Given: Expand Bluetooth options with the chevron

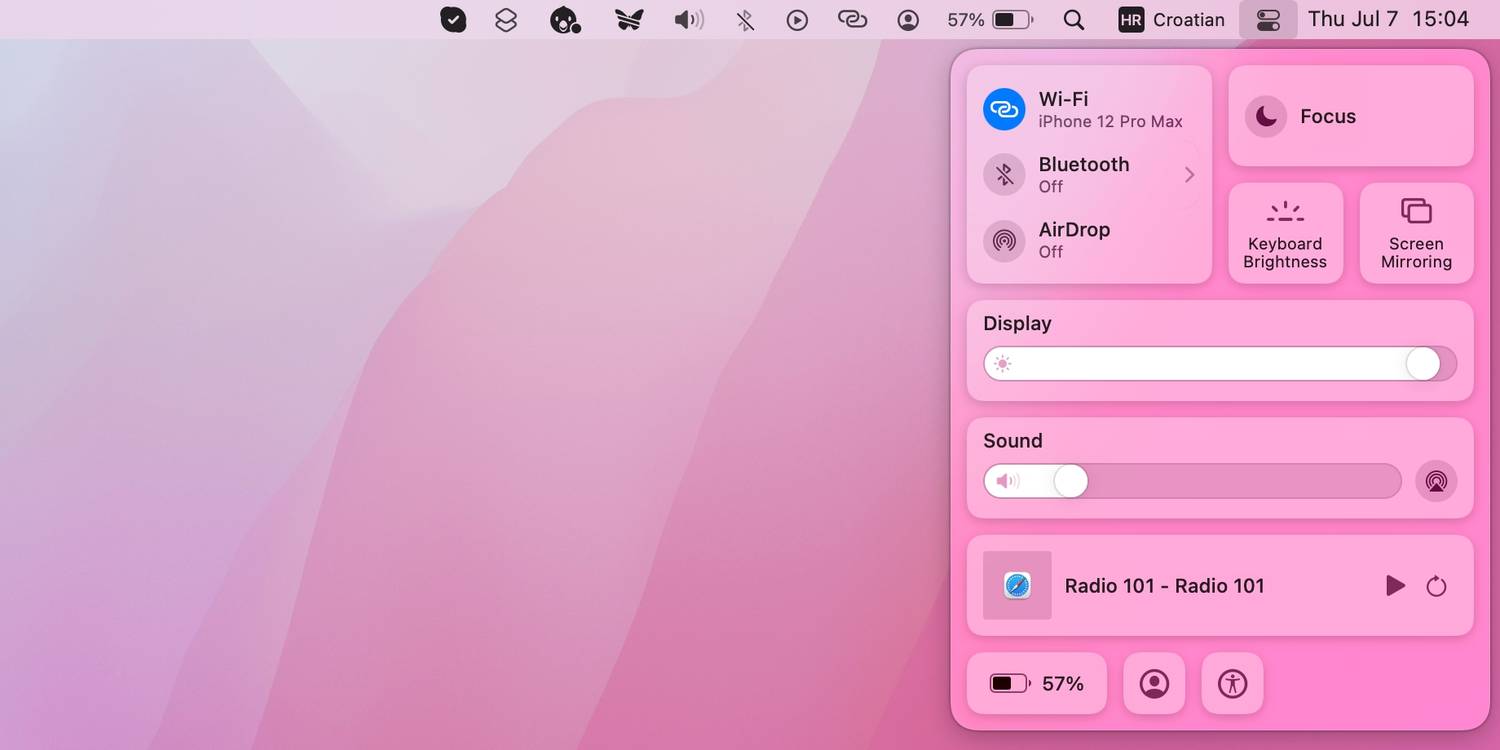Looking at the screenshot, I should click(x=1189, y=175).
